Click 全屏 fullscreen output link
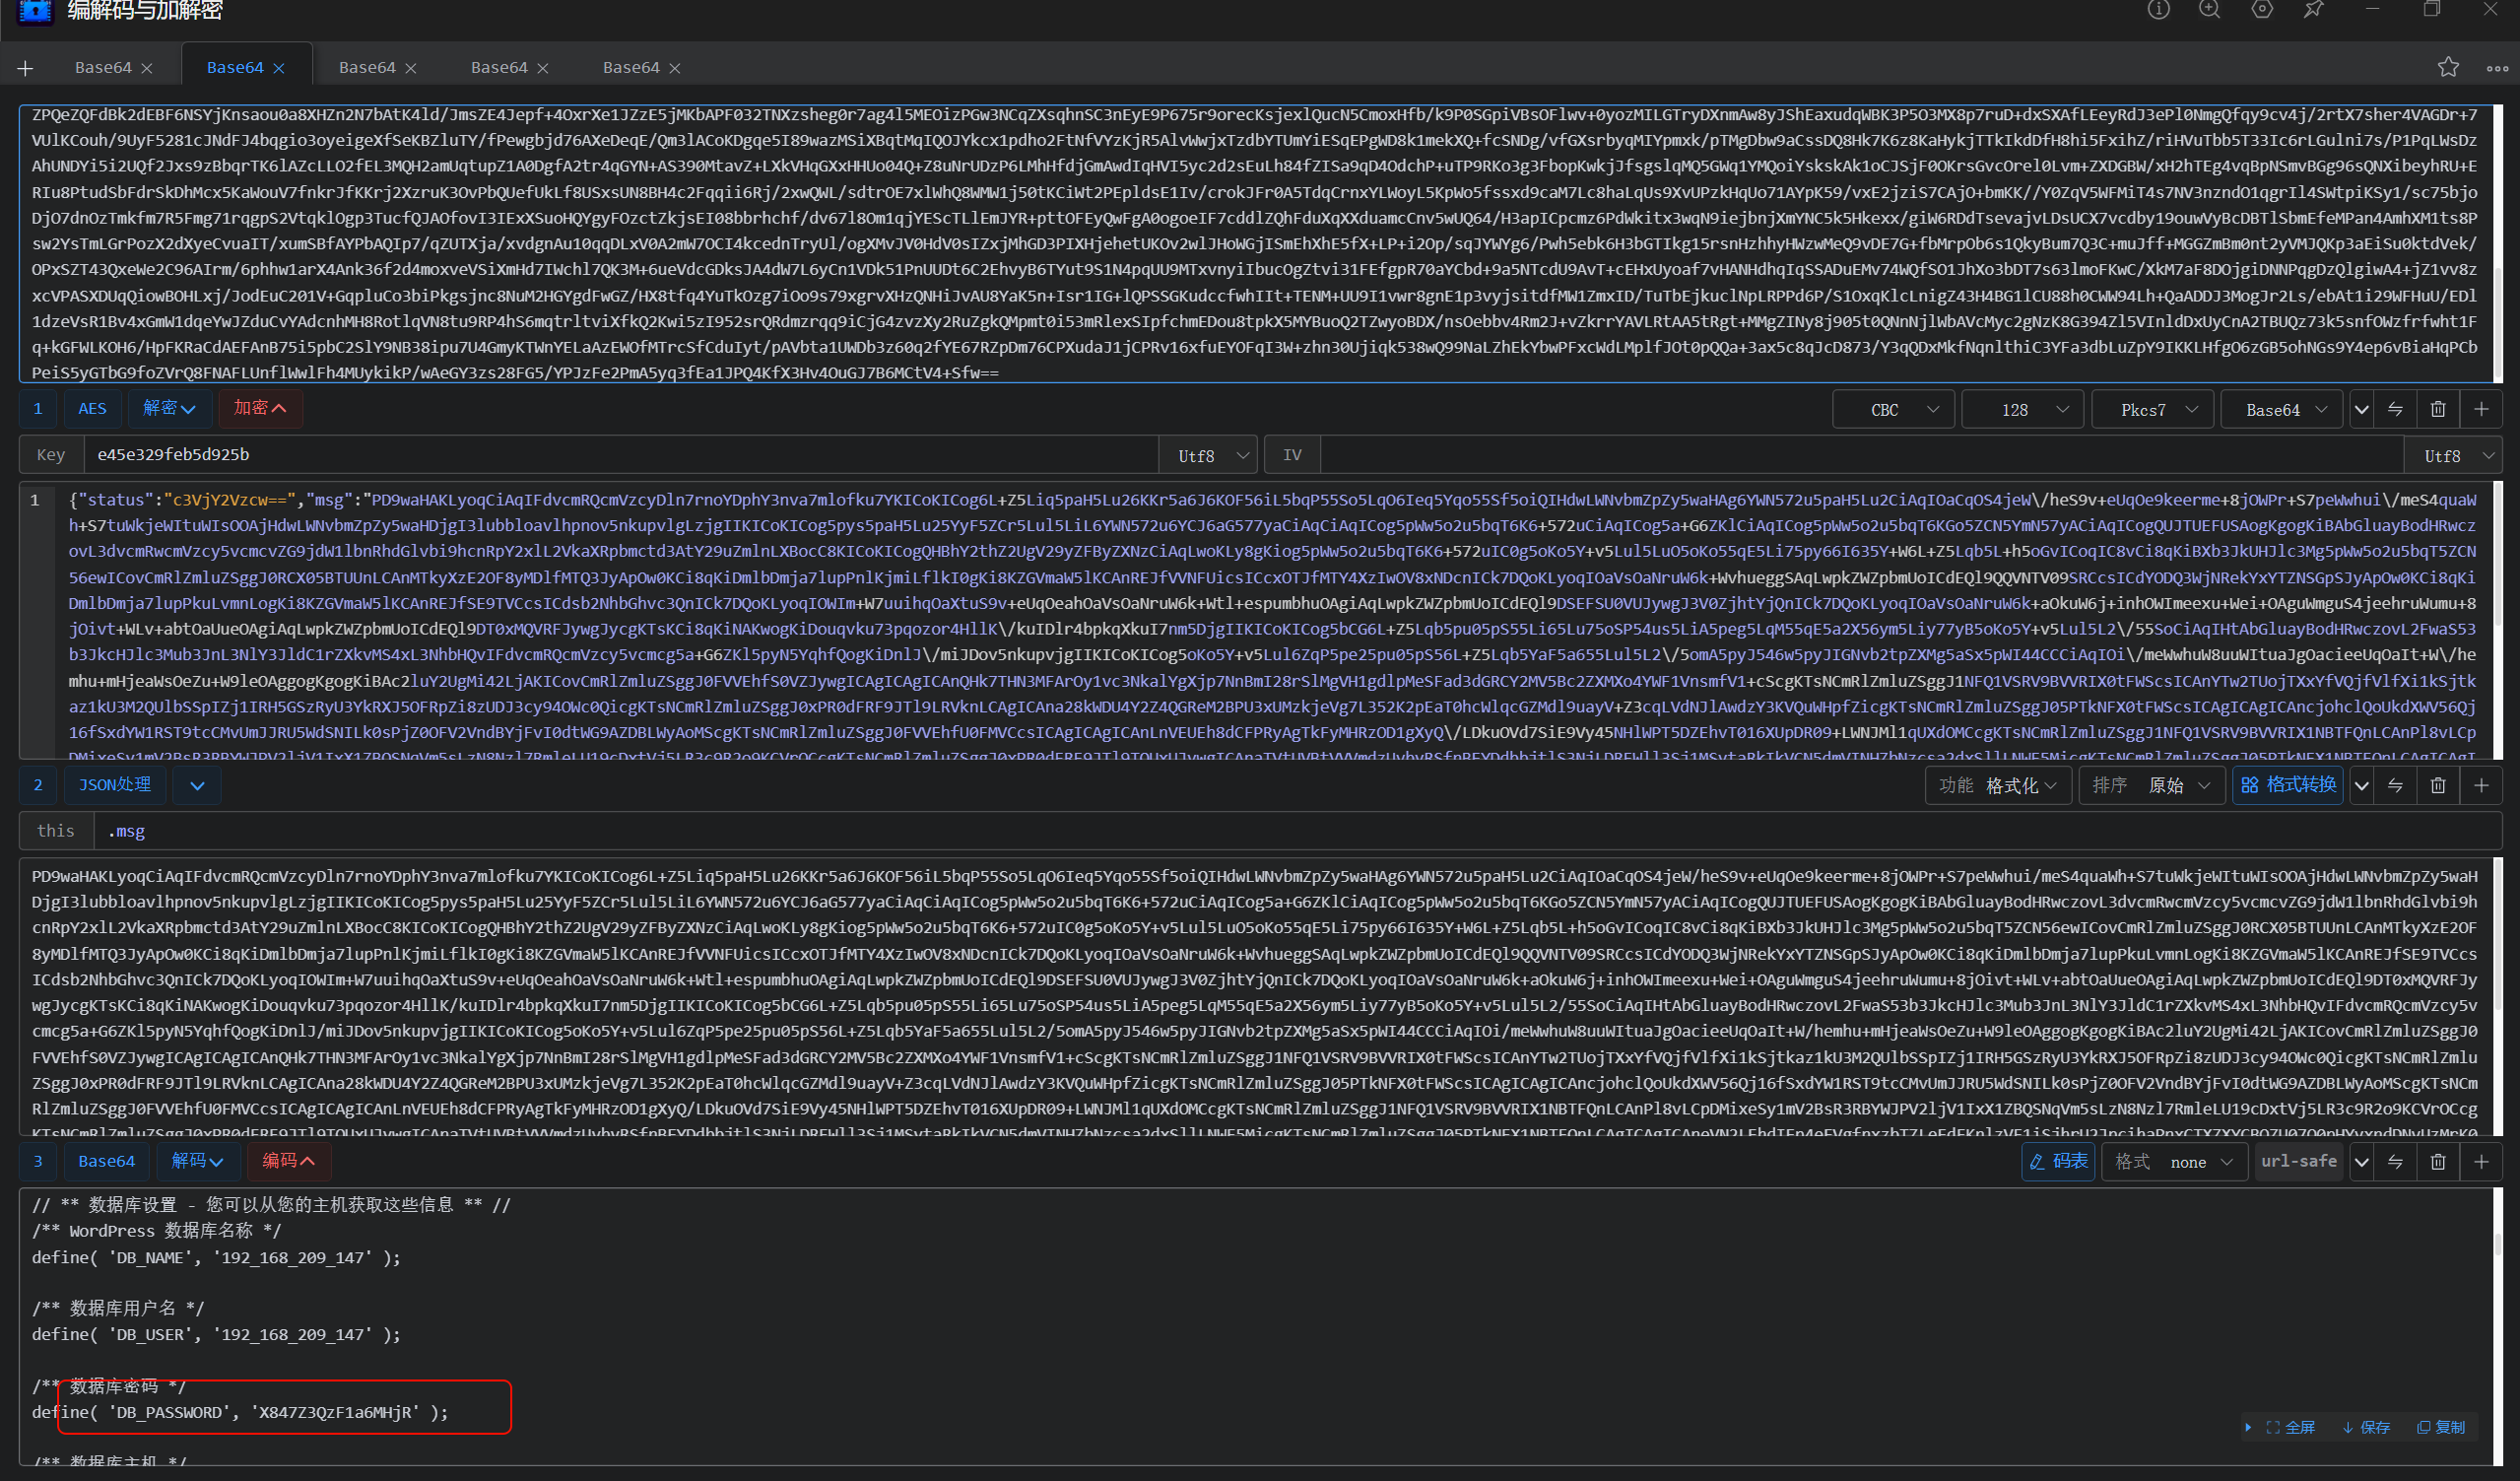This screenshot has height=1481, width=2520. 2290,1427
